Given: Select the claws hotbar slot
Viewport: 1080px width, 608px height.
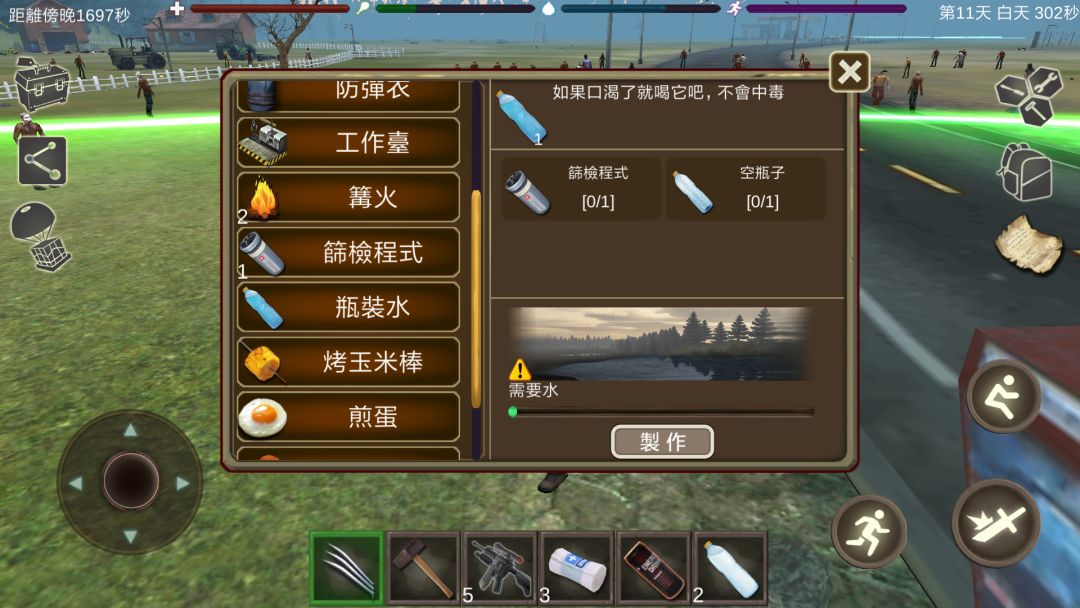Looking at the screenshot, I should (346, 568).
